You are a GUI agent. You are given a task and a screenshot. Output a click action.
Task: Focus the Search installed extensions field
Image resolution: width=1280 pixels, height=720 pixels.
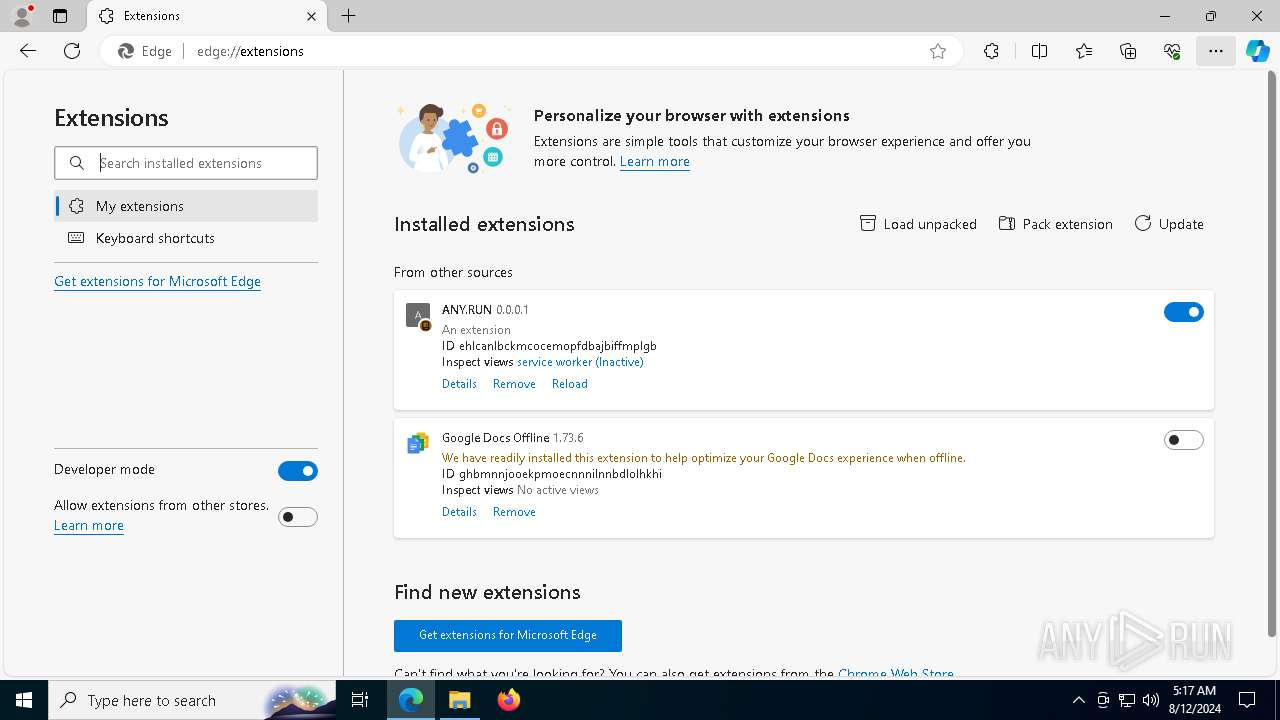[x=186, y=163]
